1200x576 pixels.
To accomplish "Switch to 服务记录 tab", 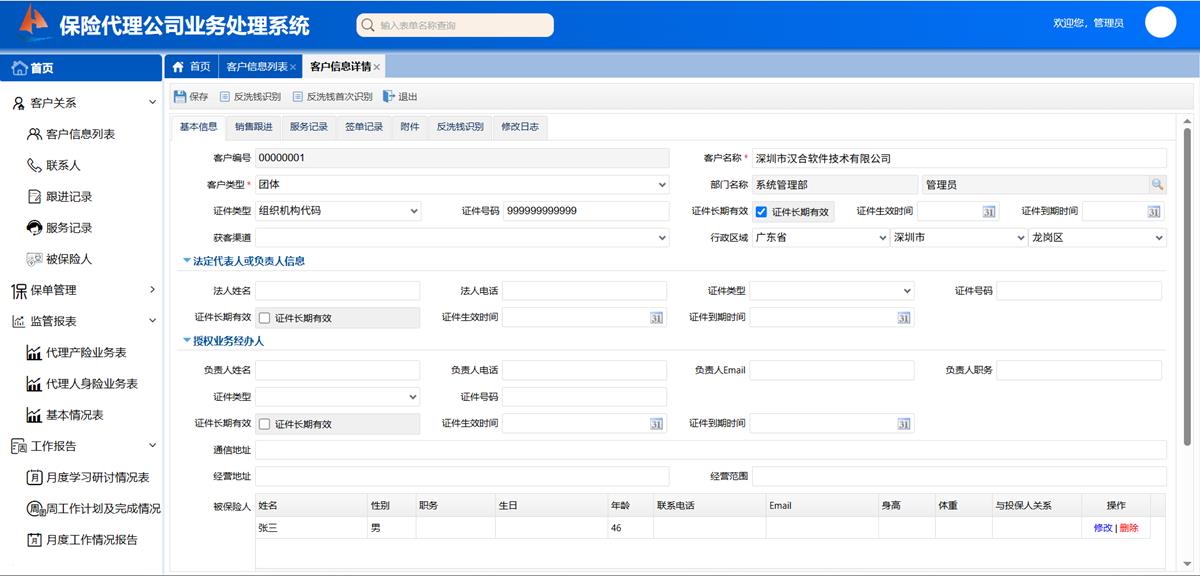I will click(x=309, y=127).
